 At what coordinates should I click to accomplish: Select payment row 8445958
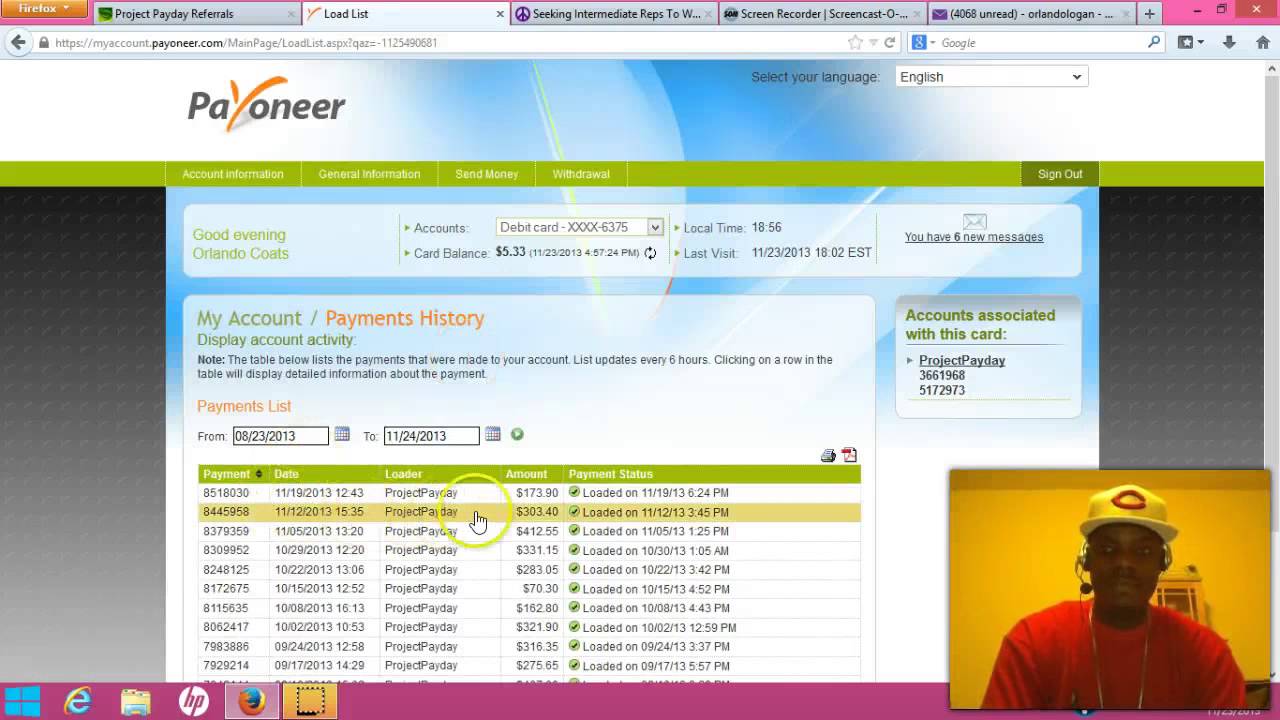coord(529,512)
